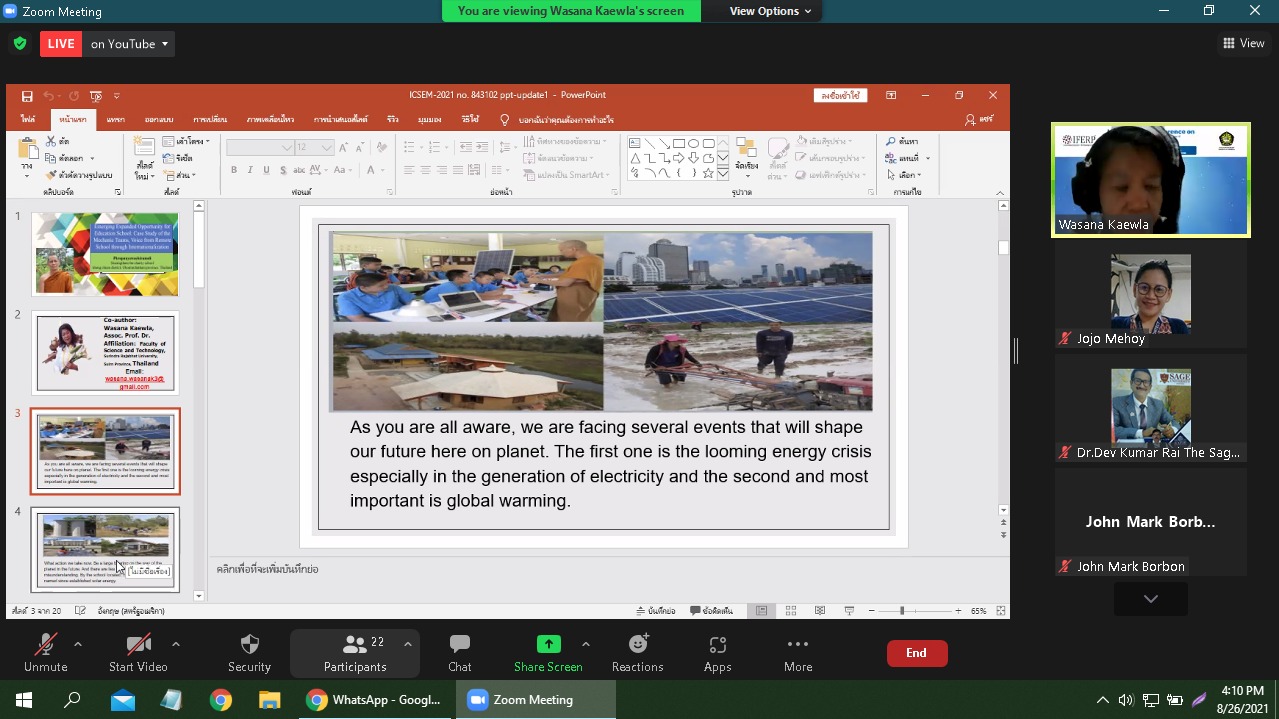Start Slide Show from status bar icon
The height and width of the screenshot is (719, 1279).
coord(848,611)
